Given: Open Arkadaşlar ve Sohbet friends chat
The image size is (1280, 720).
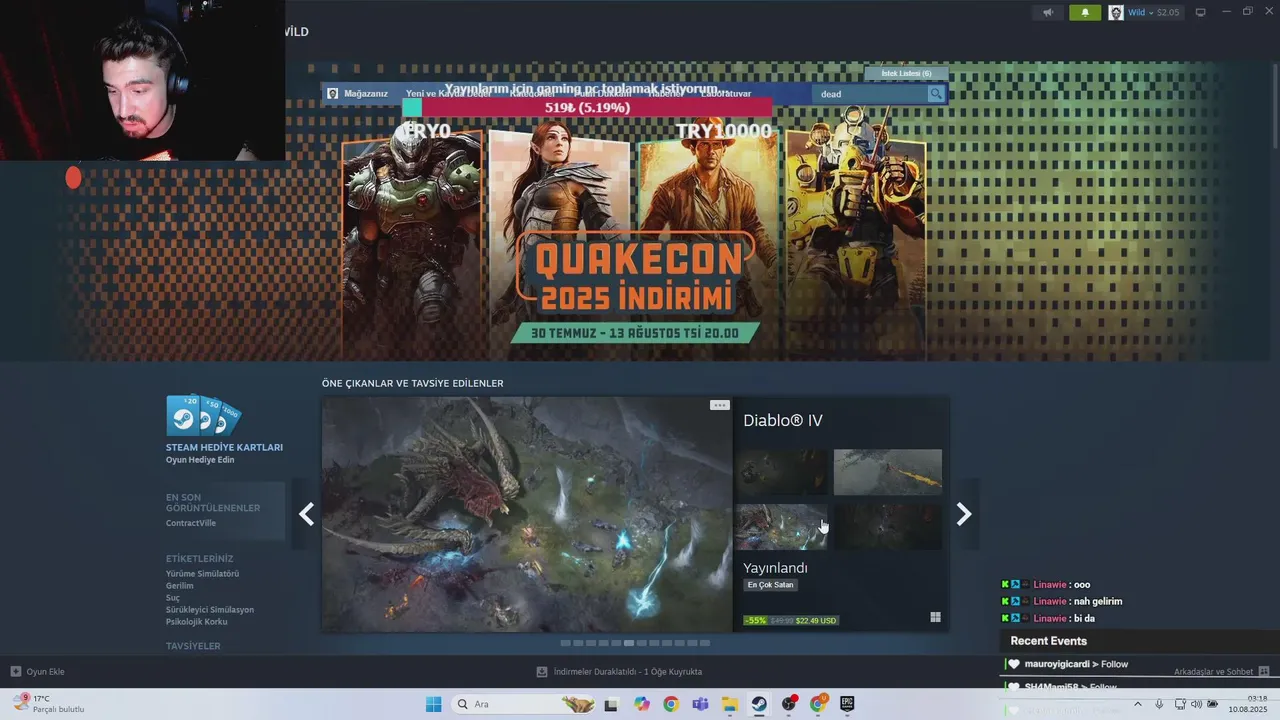Looking at the screenshot, I should (1221, 672).
